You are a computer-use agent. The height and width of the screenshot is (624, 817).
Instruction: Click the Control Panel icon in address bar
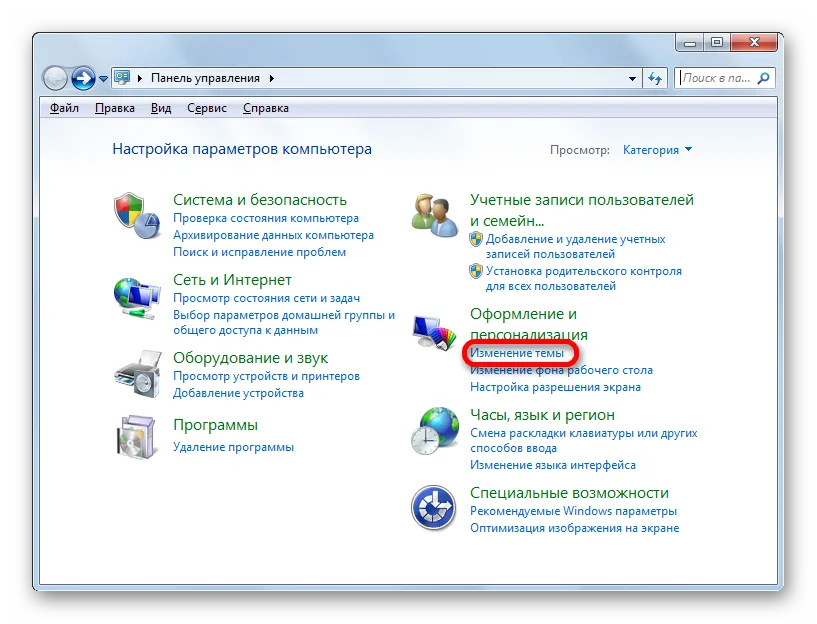coord(122,78)
